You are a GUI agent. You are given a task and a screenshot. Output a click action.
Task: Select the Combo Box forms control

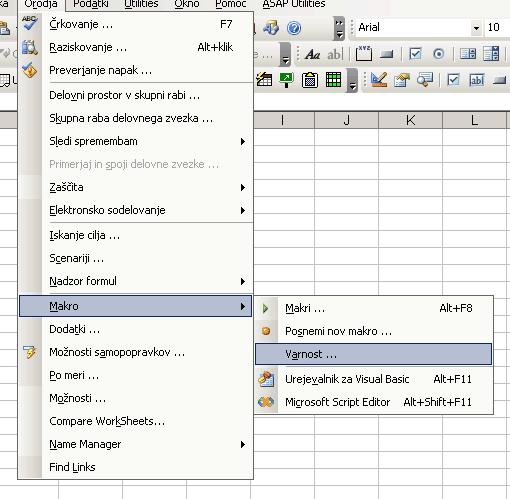point(491,53)
